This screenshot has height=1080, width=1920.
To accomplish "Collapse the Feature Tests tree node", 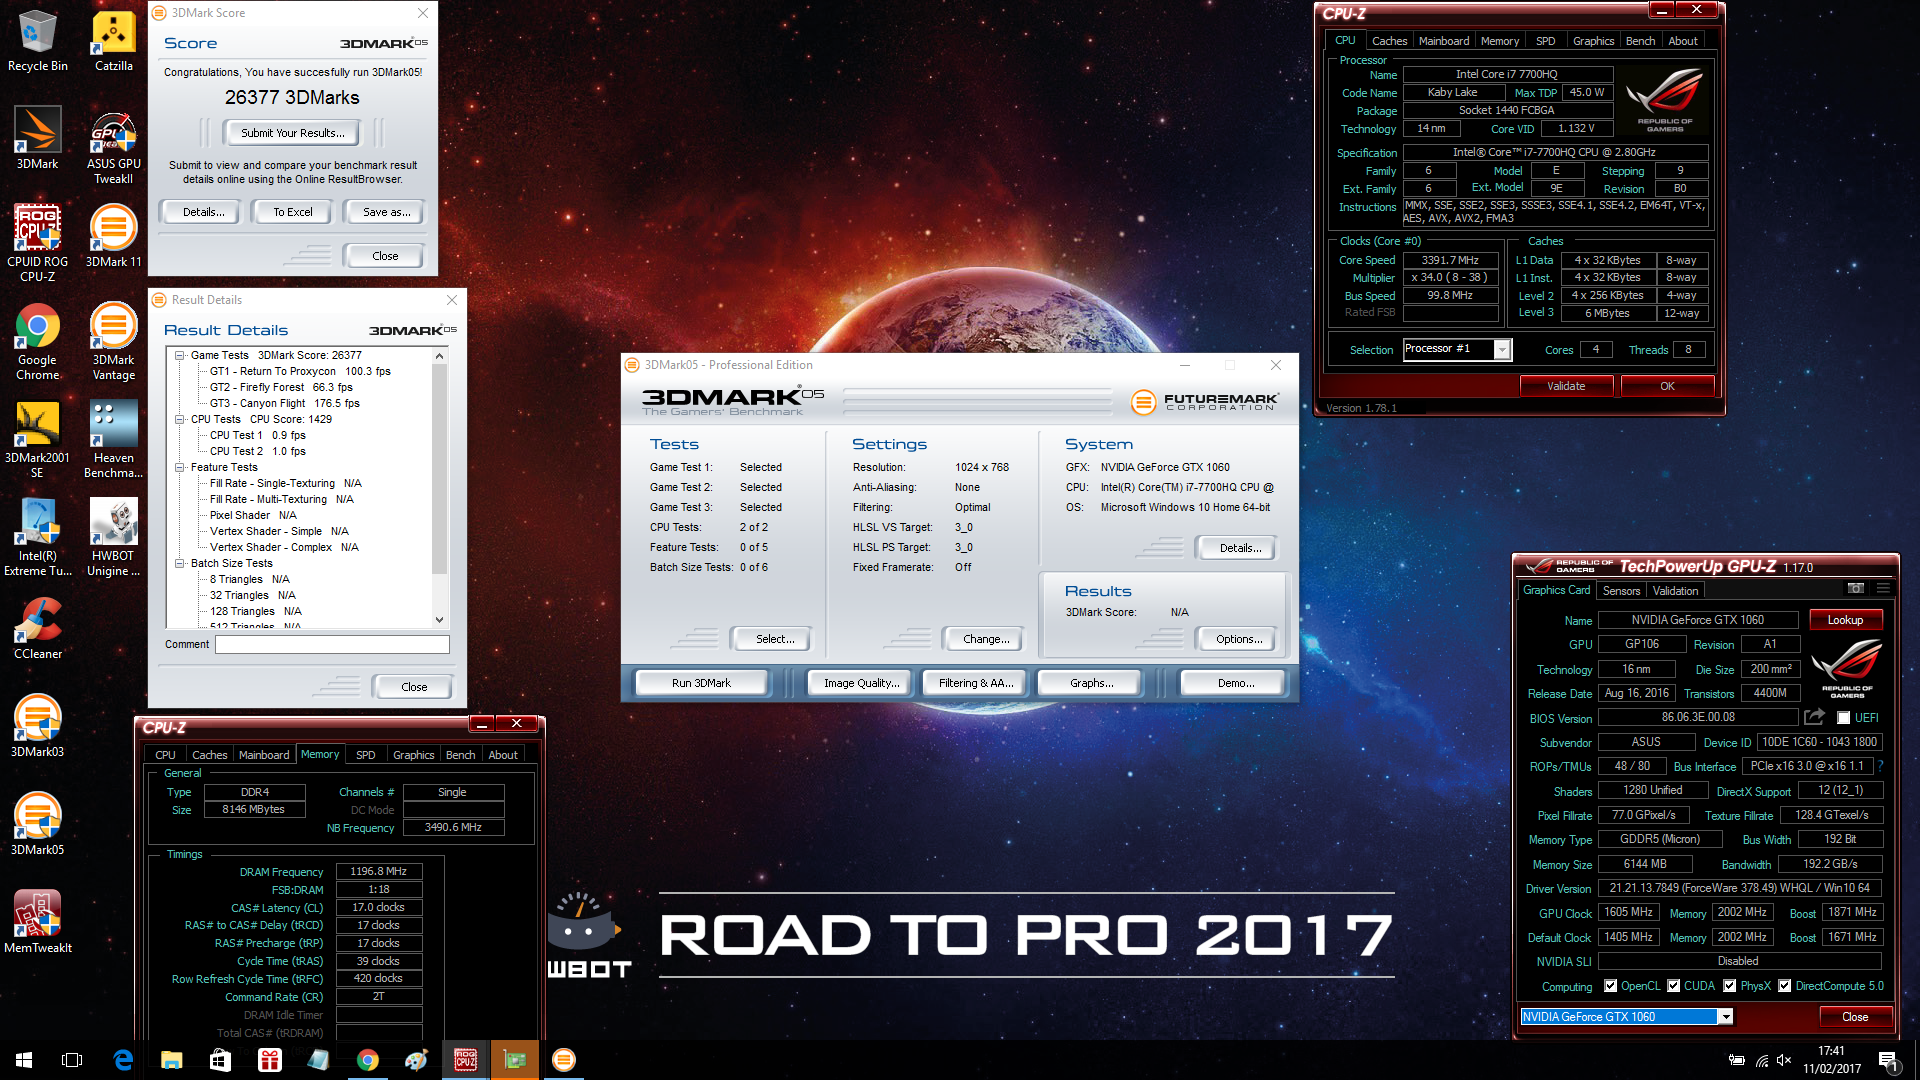I will (179, 467).
